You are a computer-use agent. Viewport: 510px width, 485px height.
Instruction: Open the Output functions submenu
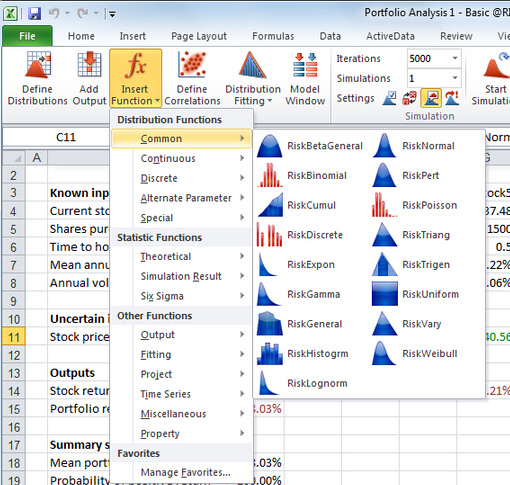[181, 334]
